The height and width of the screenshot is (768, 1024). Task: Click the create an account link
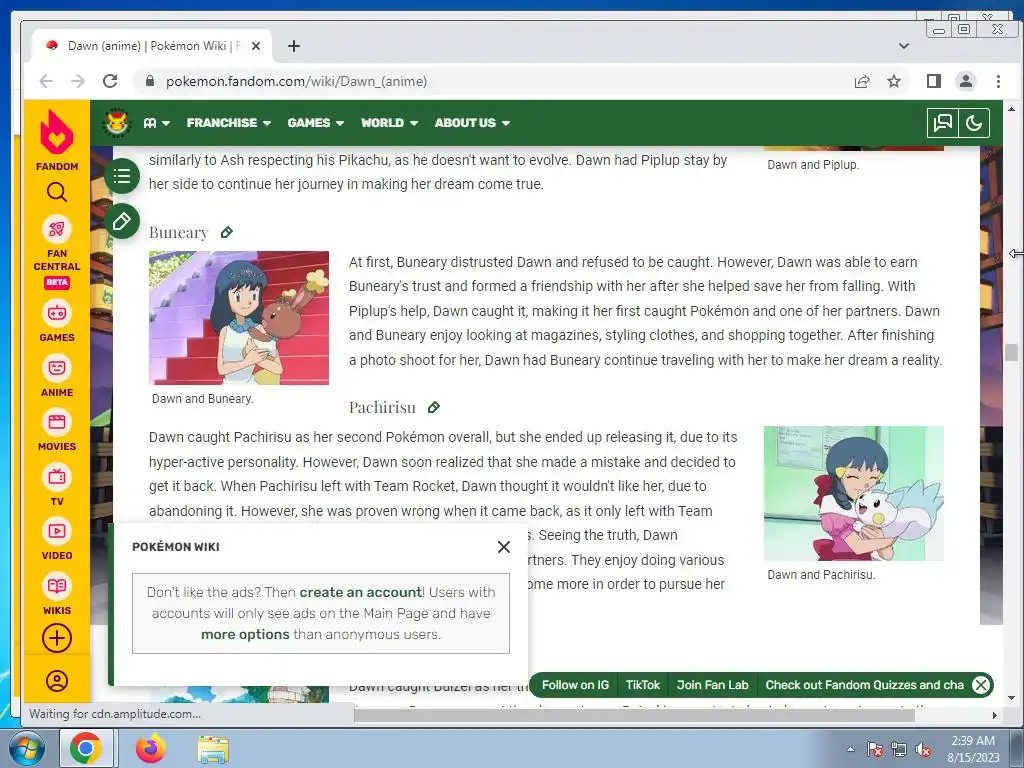[360, 592]
